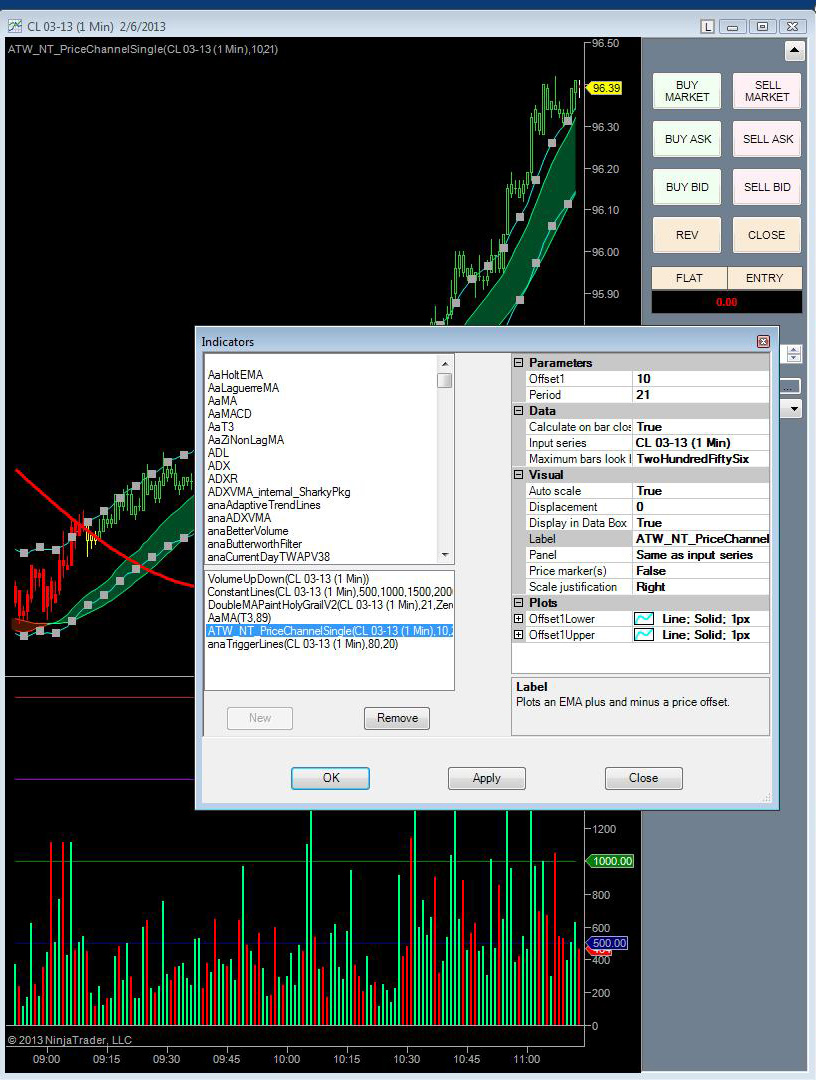Viewport: 816px width, 1080px height.
Task: Click the quantity stepper behind the dialog
Action: pos(793,354)
